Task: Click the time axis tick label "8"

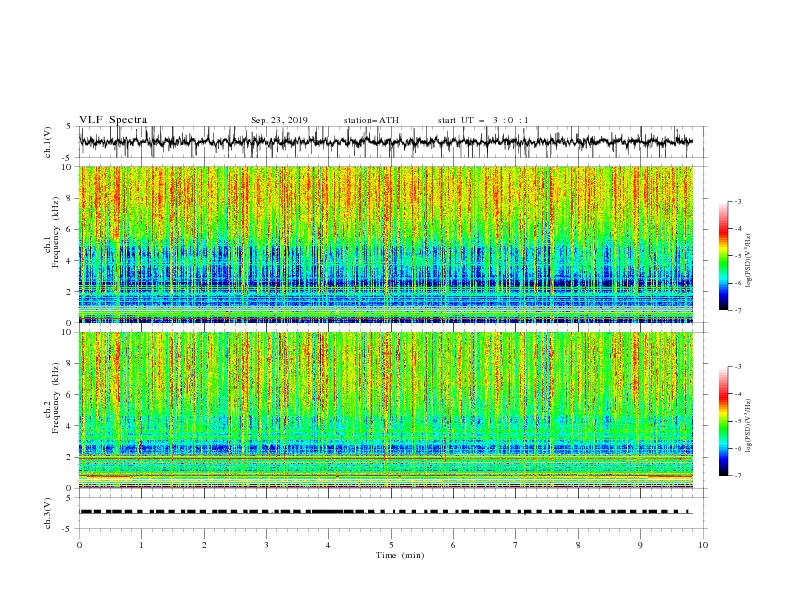Action: [578, 545]
